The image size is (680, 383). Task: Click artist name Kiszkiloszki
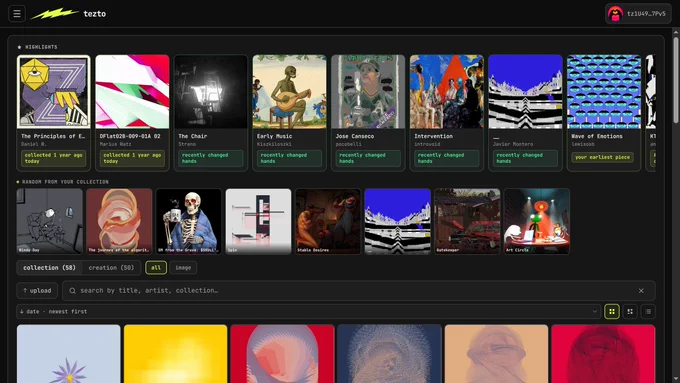274,144
